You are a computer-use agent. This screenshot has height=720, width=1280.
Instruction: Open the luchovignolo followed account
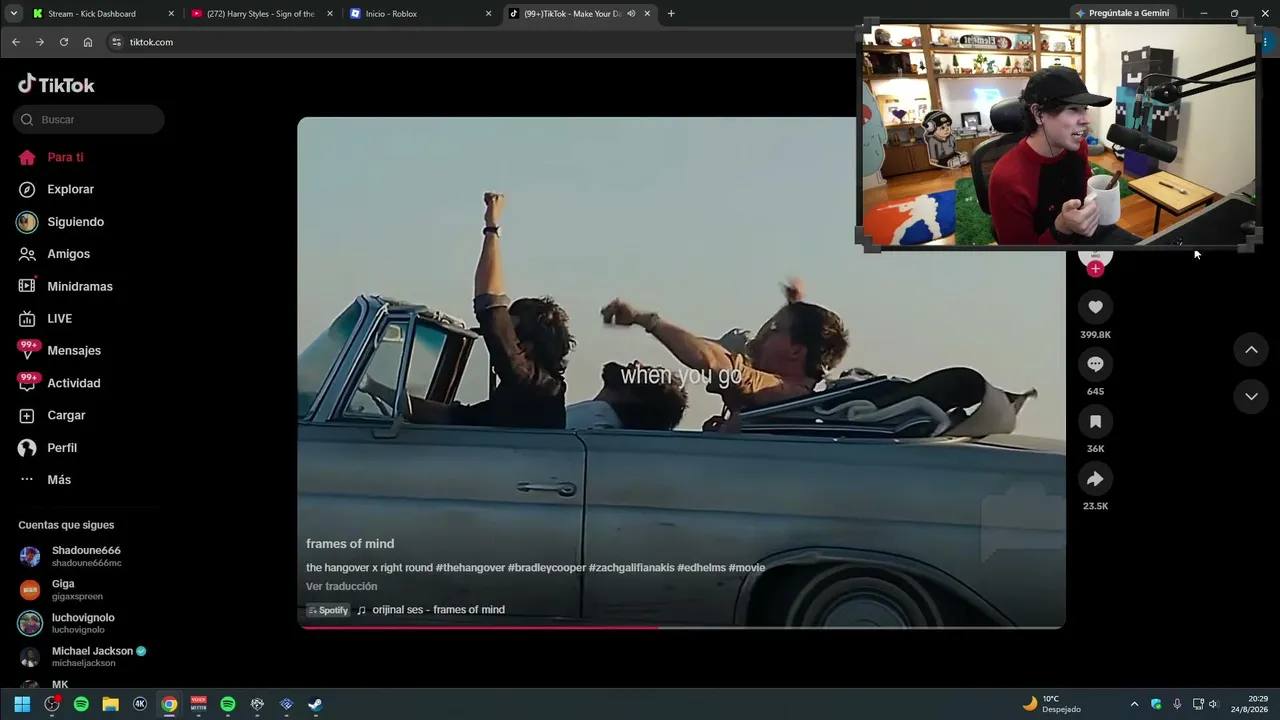pyautogui.click(x=83, y=623)
